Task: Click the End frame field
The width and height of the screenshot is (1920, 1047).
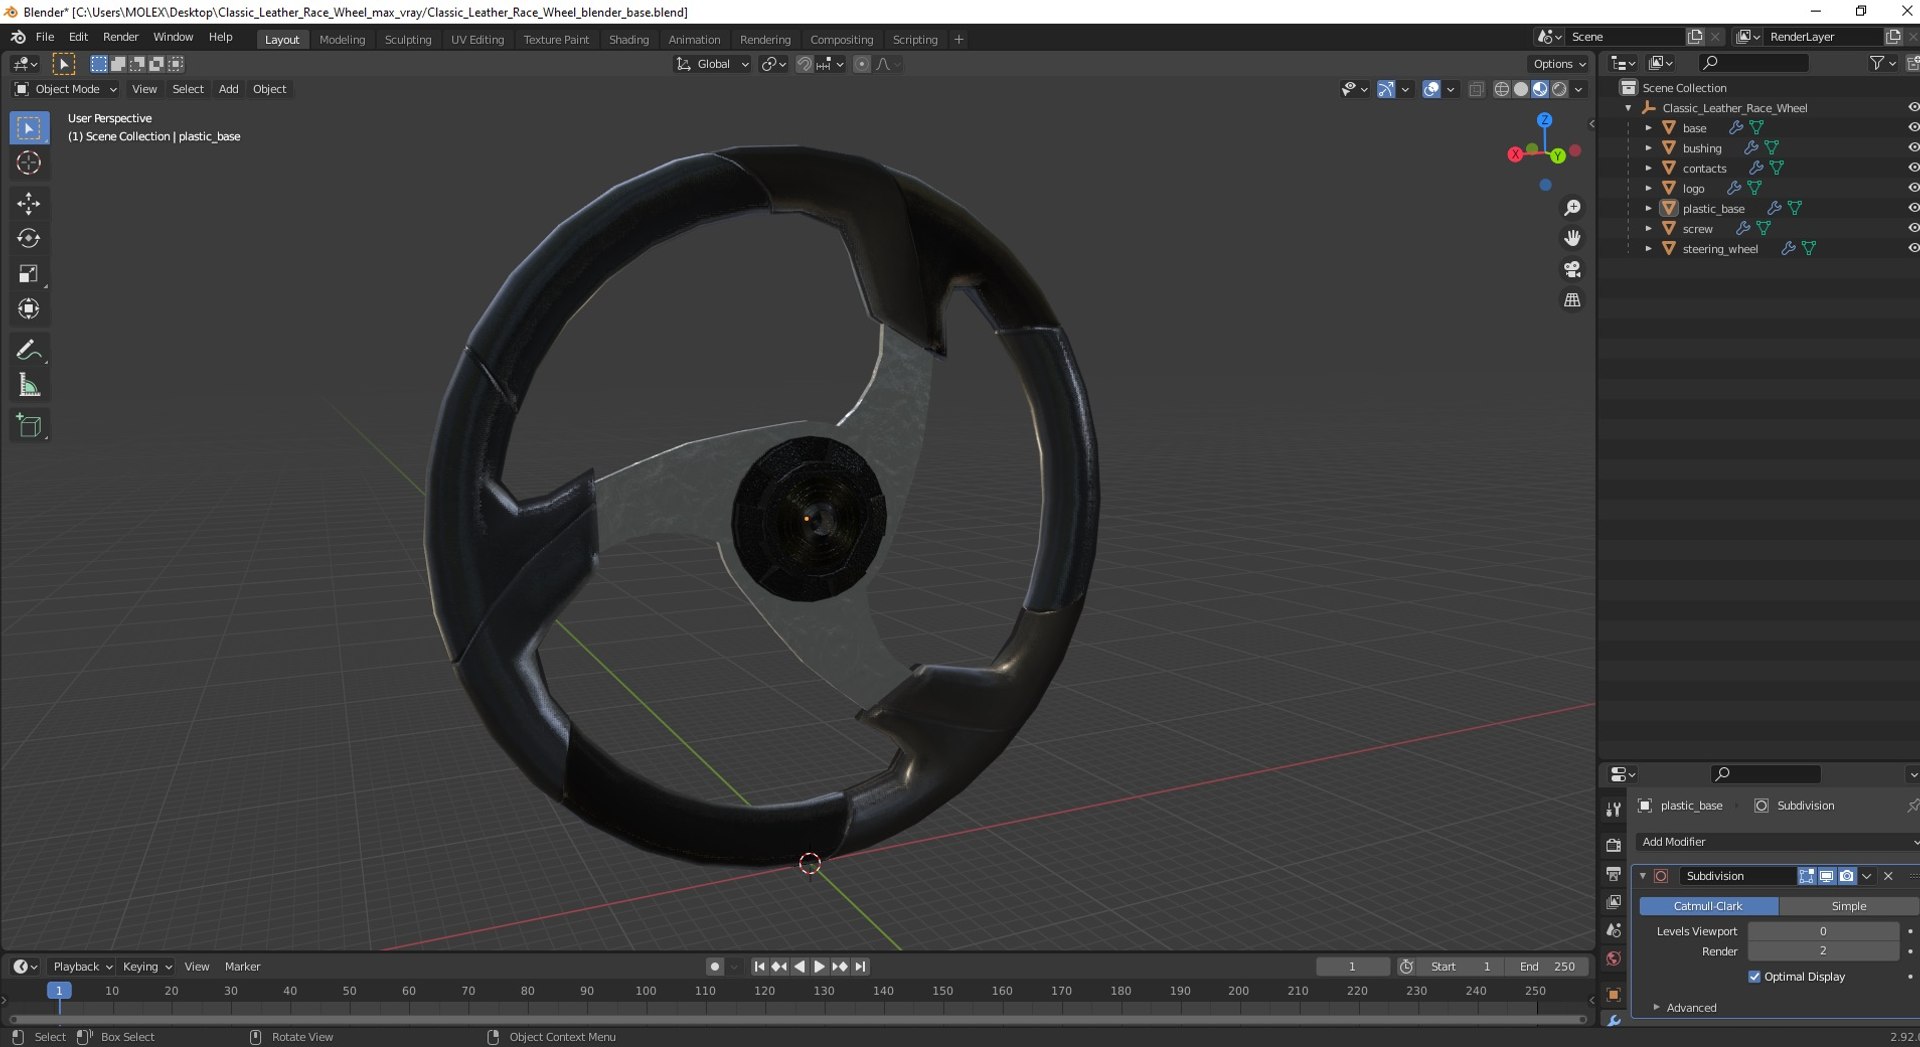Action: 1548,967
